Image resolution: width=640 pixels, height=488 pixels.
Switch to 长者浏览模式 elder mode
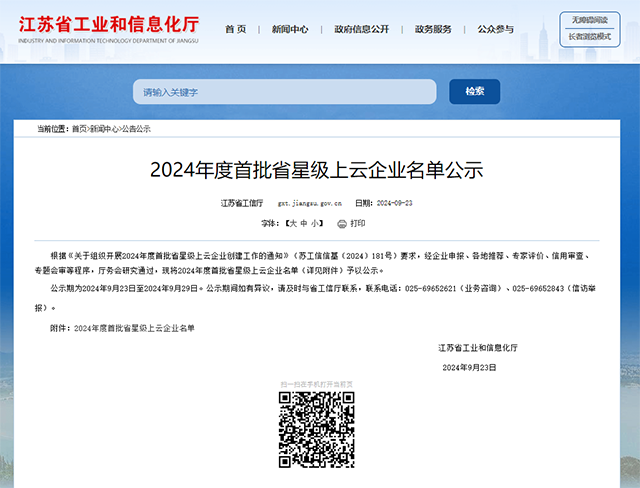[589, 37]
